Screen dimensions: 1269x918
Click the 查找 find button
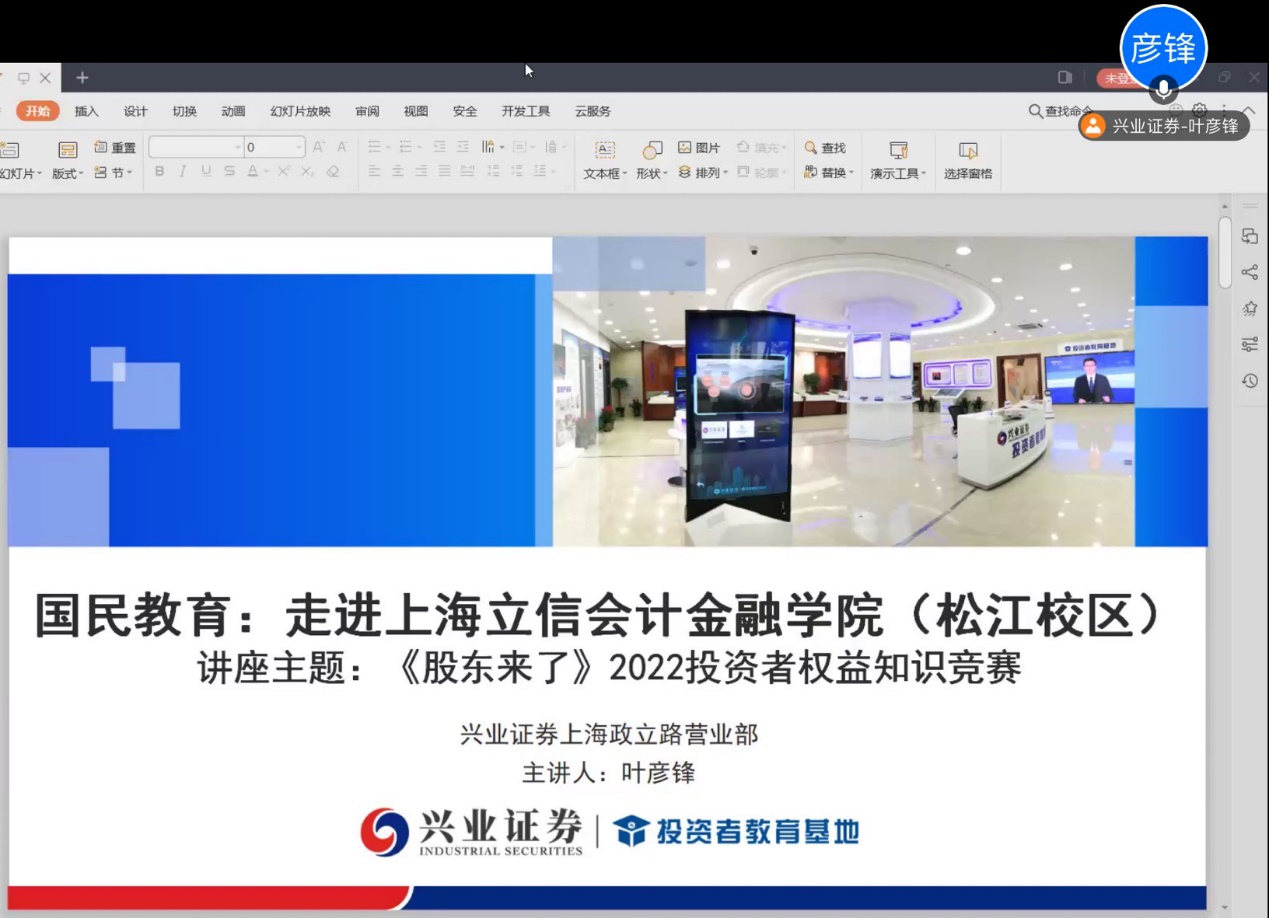[826, 148]
